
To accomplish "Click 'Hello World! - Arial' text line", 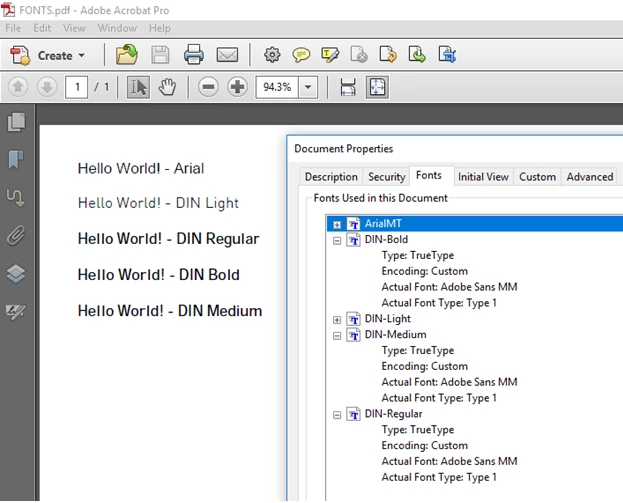I will click(141, 168).
